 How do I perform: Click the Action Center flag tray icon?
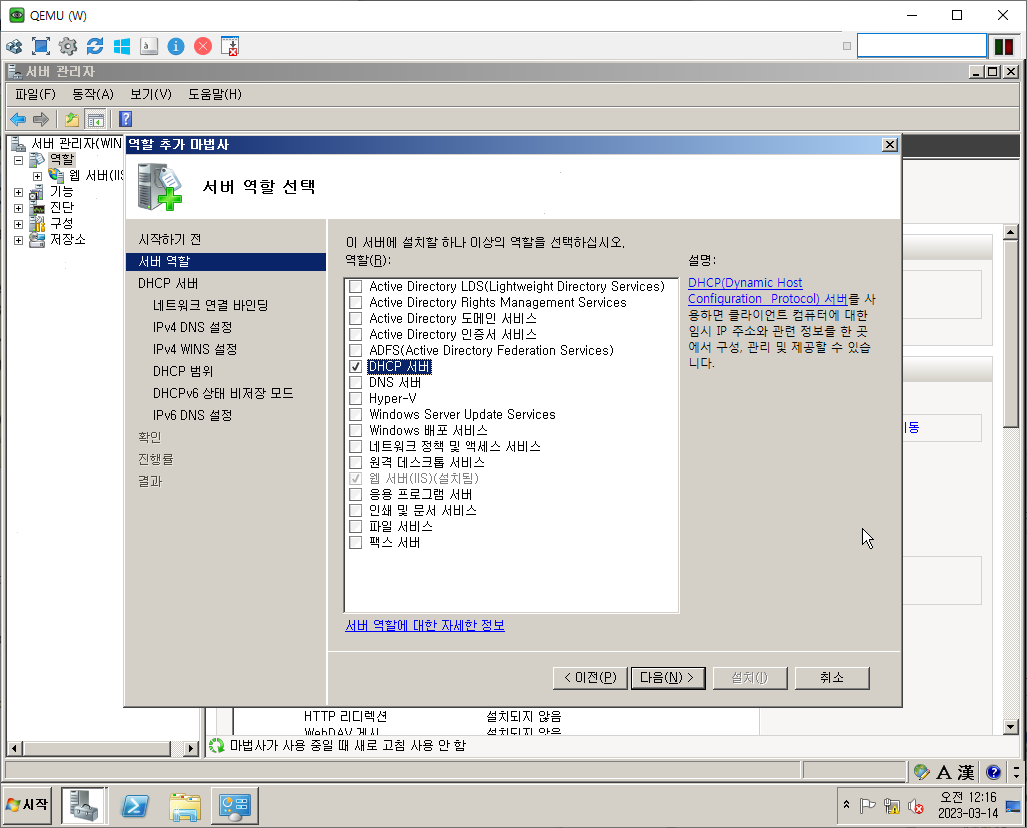point(867,806)
